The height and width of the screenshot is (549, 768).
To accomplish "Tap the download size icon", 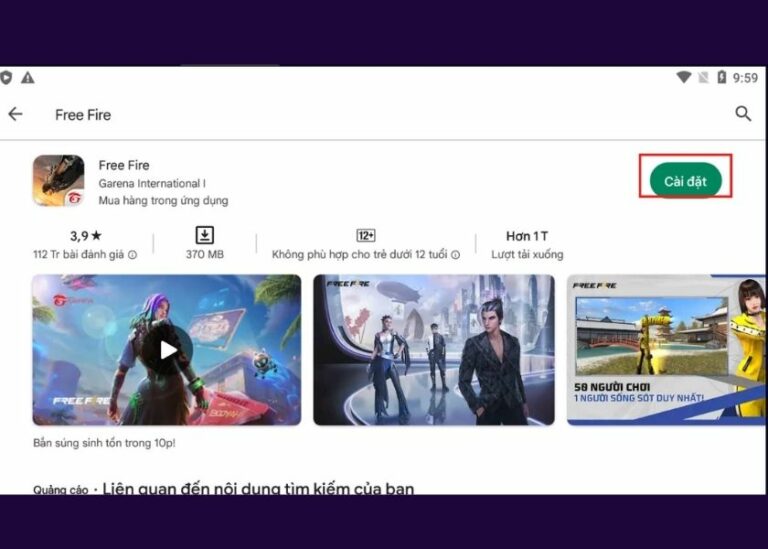I will [x=205, y=236].
